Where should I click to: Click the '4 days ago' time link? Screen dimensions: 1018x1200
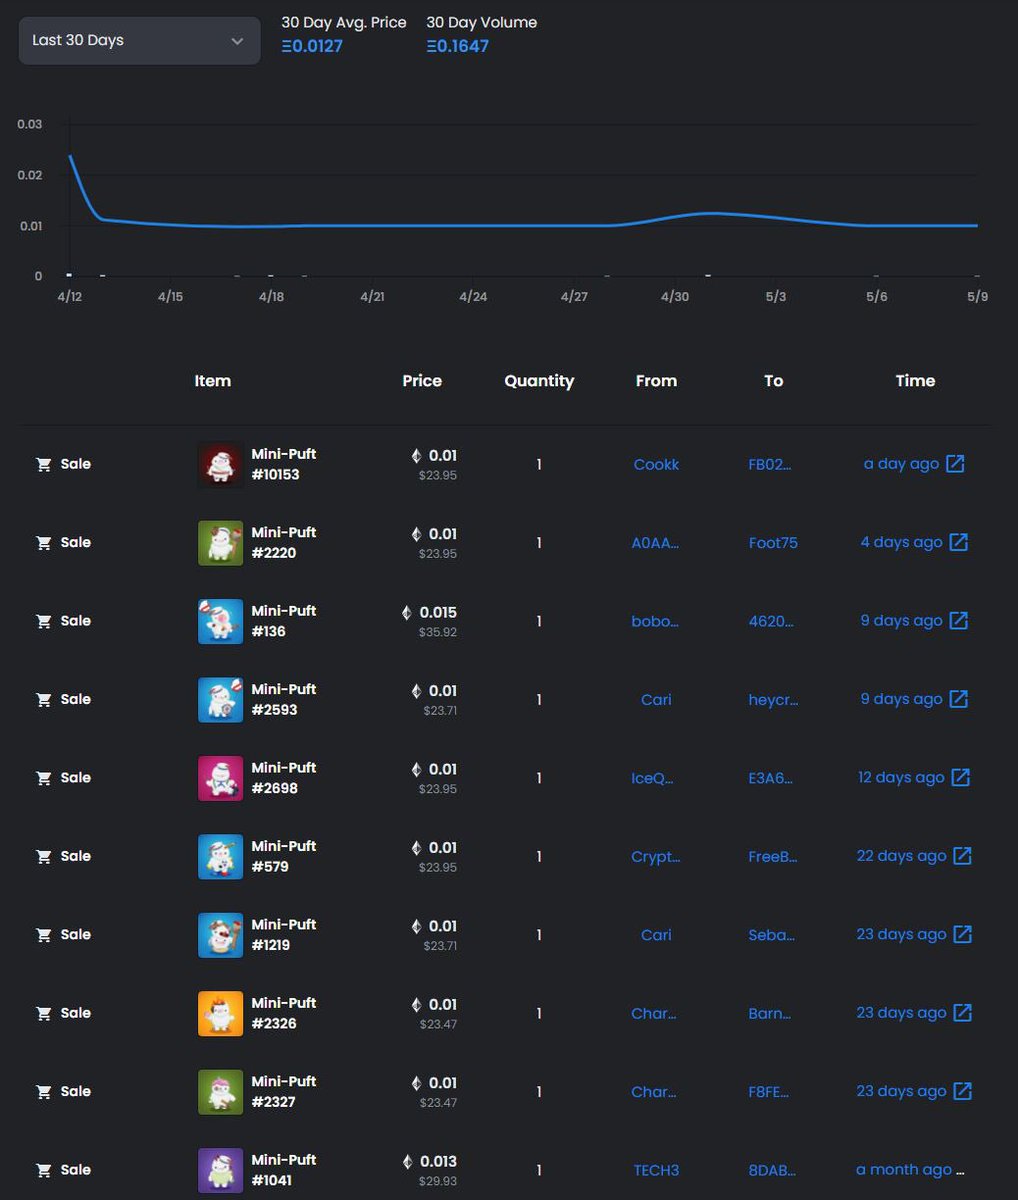coord(901,542)
